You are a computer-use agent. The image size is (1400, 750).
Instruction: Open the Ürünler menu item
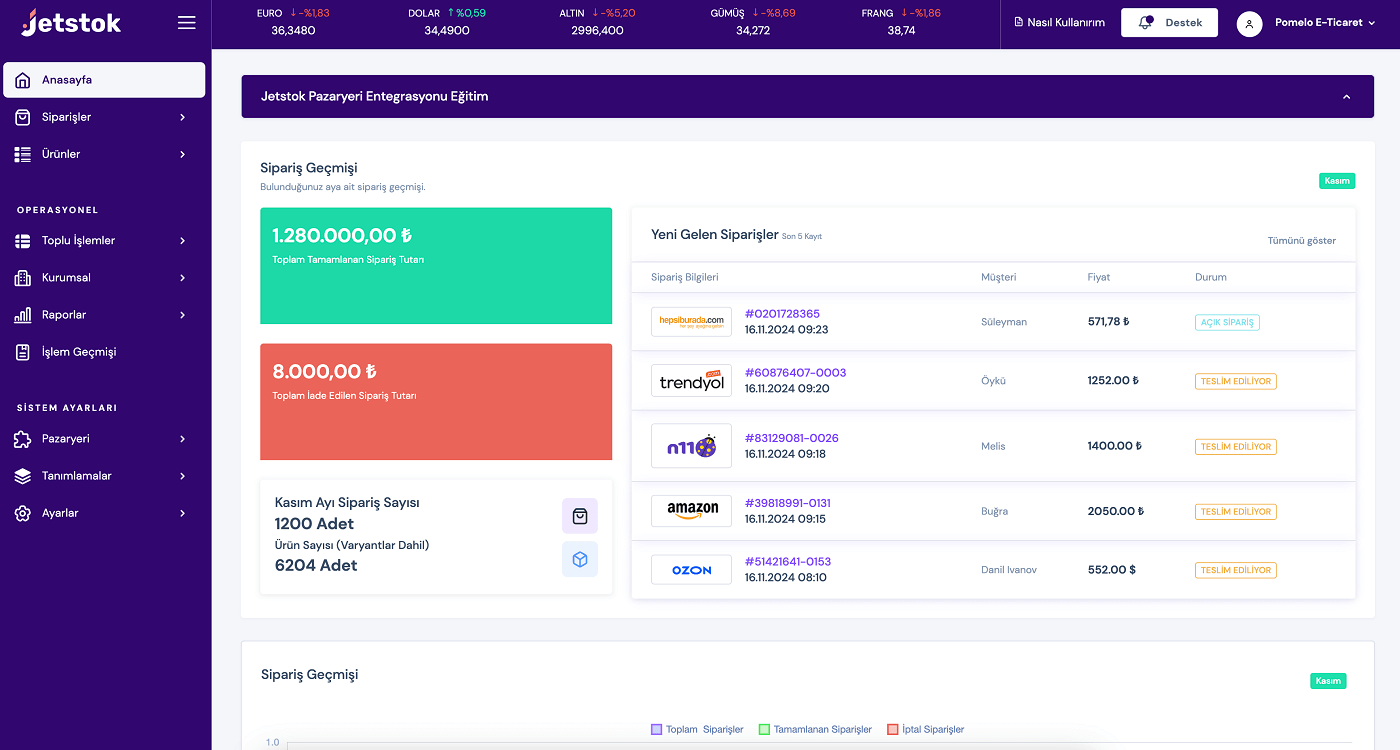point(104,154)
